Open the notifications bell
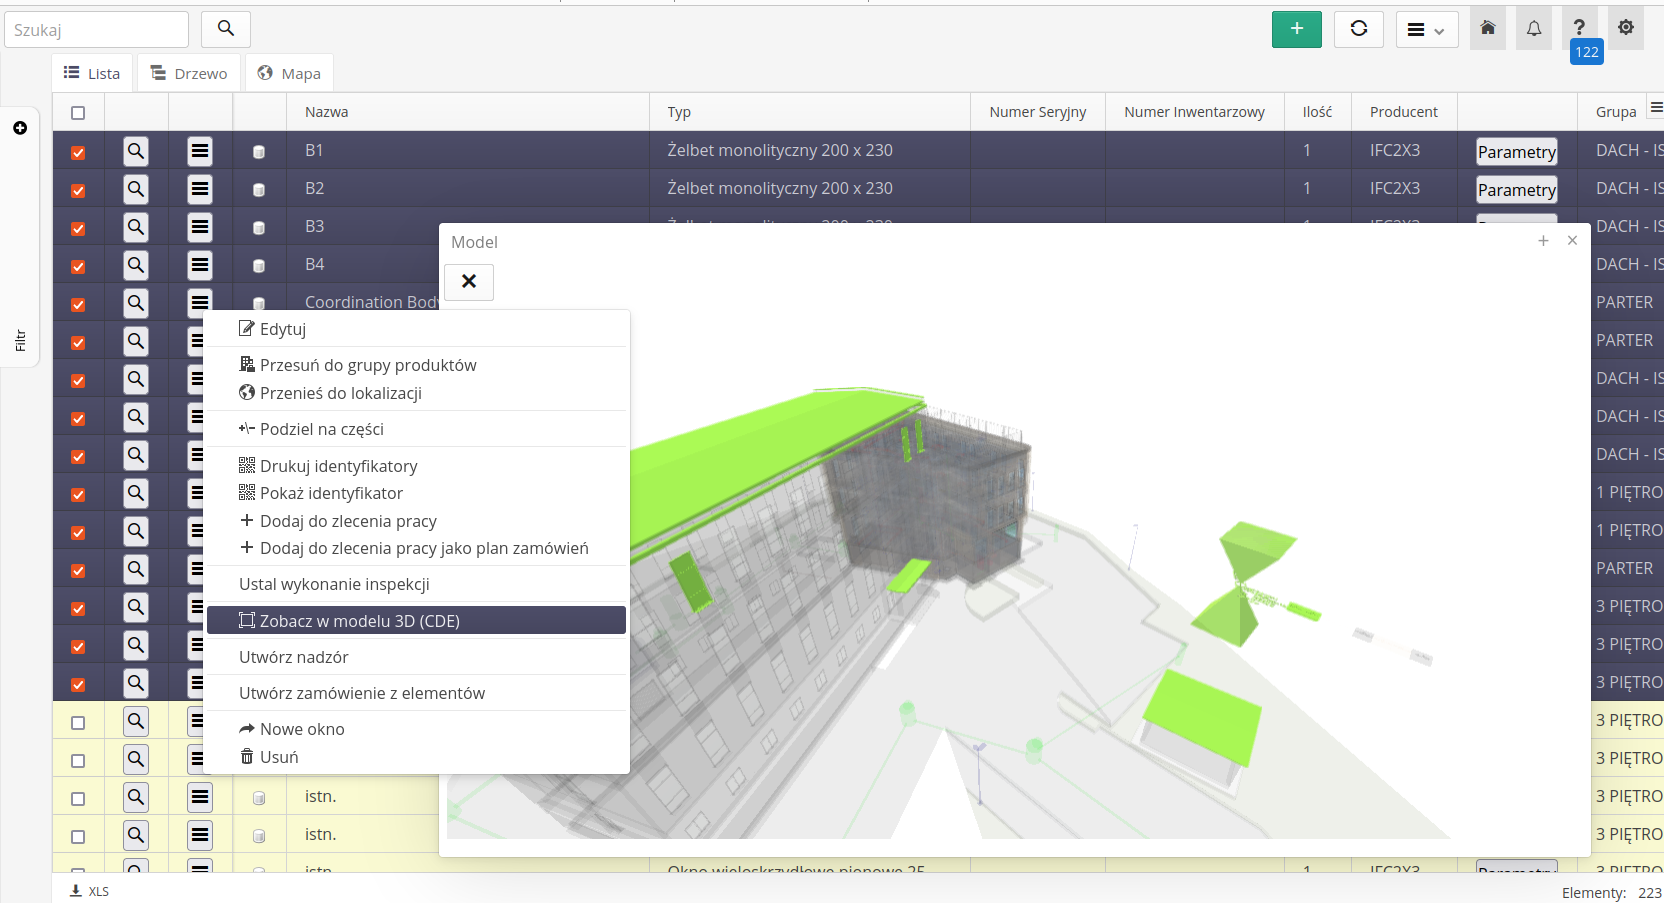 (x=1533, y=29)
